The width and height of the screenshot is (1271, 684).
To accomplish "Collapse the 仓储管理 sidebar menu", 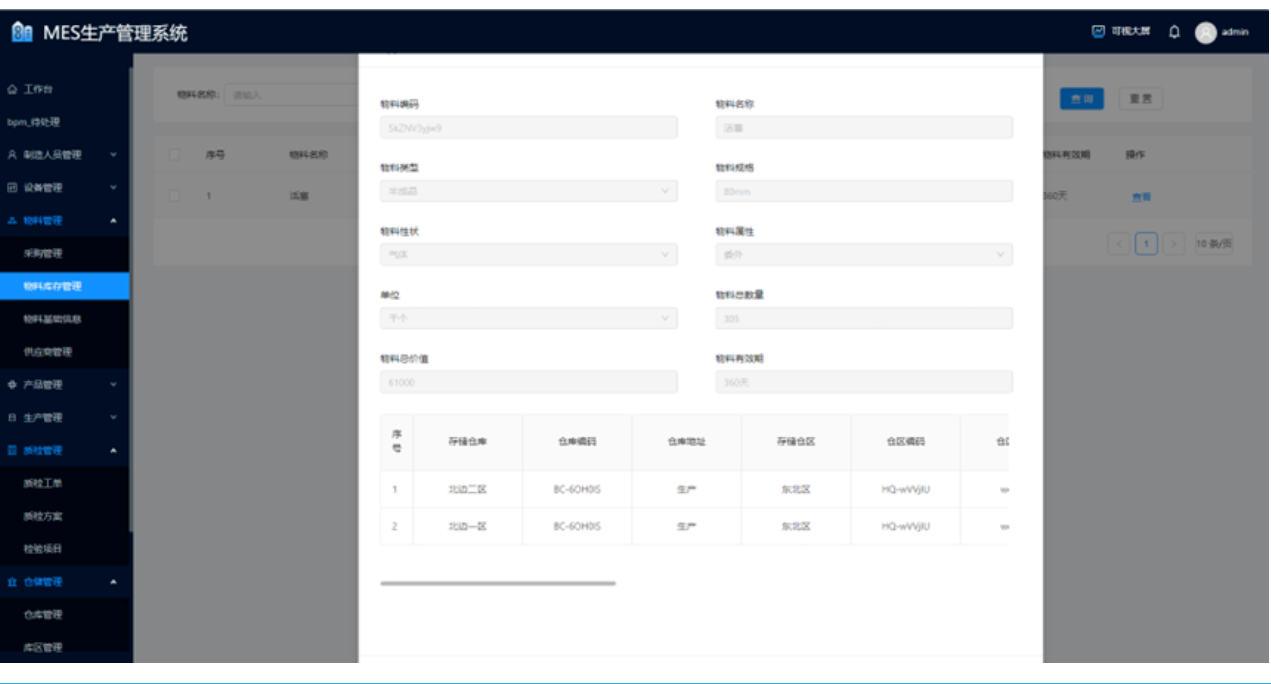I will pyautogui.click(x=113, y=582).
